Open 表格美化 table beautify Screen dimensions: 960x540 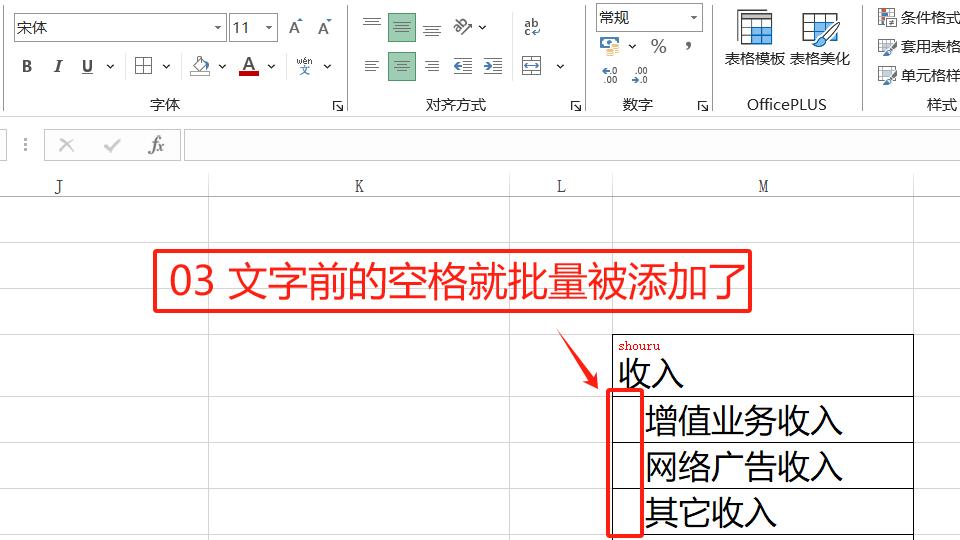(820, 38)
